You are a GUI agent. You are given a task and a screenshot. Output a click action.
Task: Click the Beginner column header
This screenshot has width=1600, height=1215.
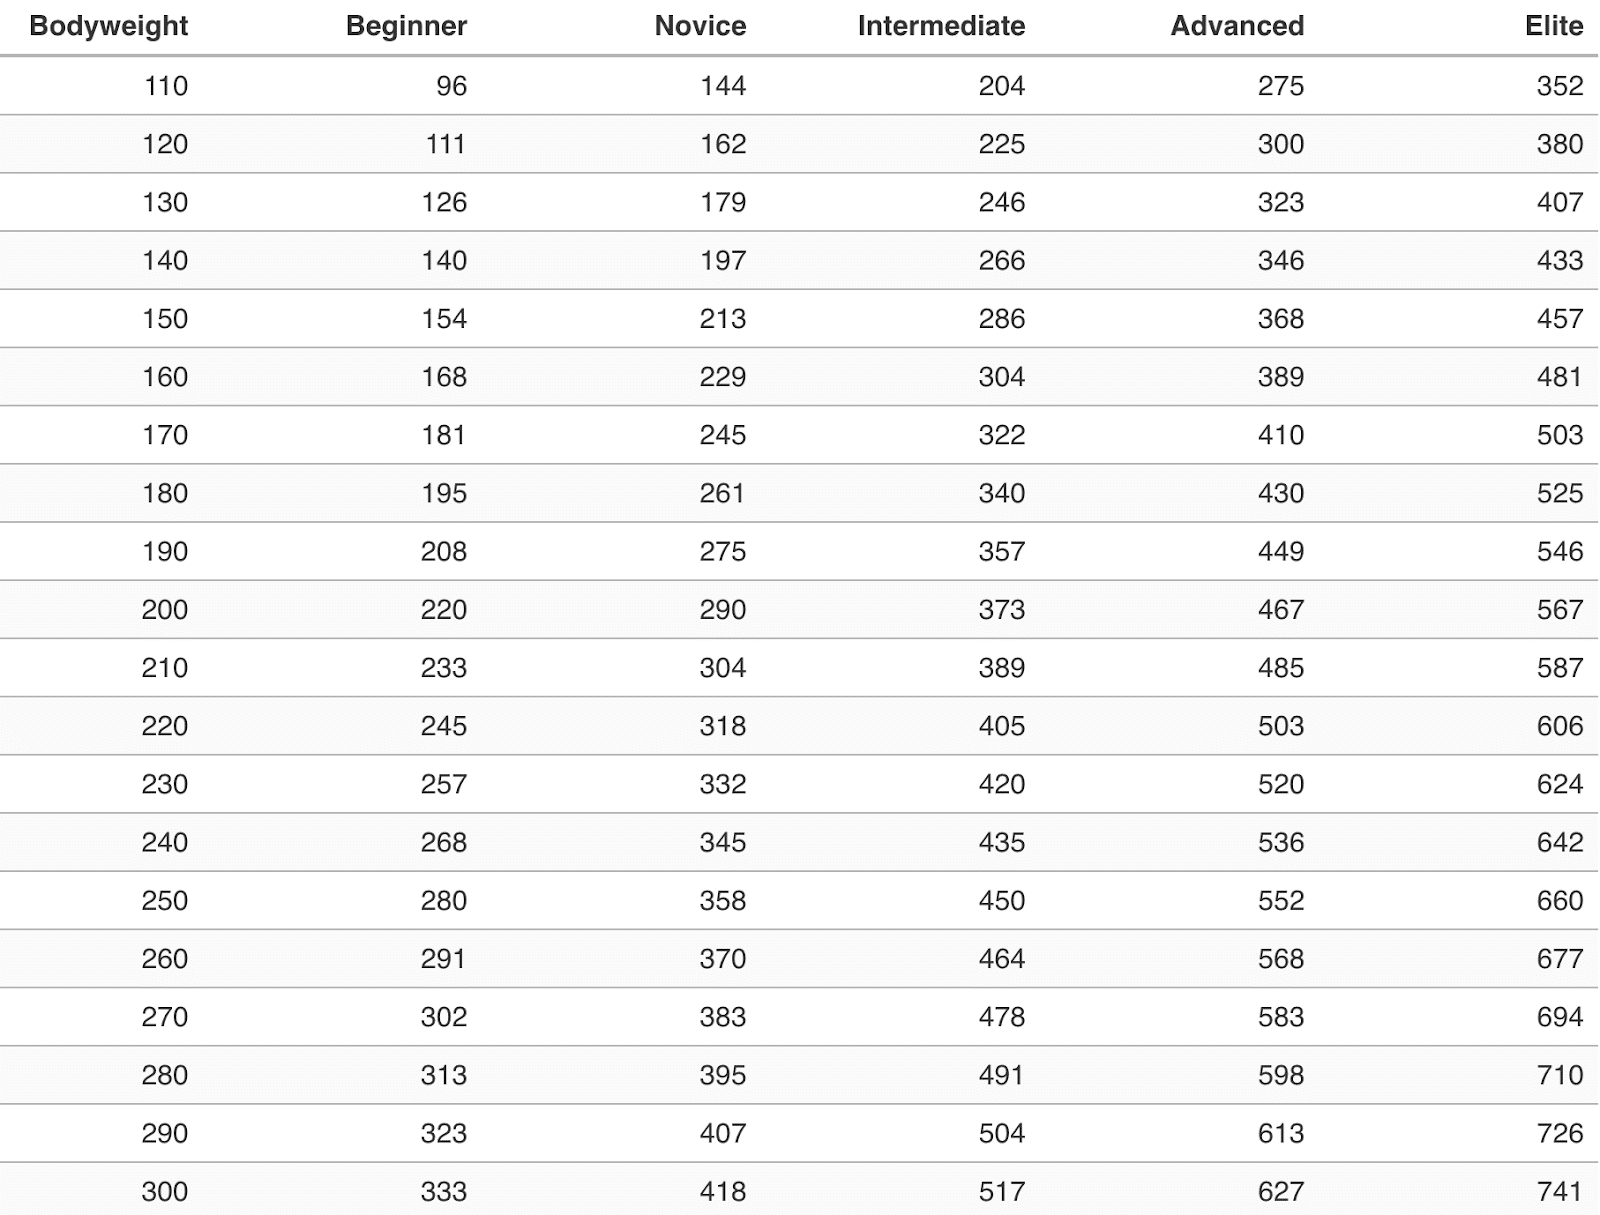click(x=406, y=26)
